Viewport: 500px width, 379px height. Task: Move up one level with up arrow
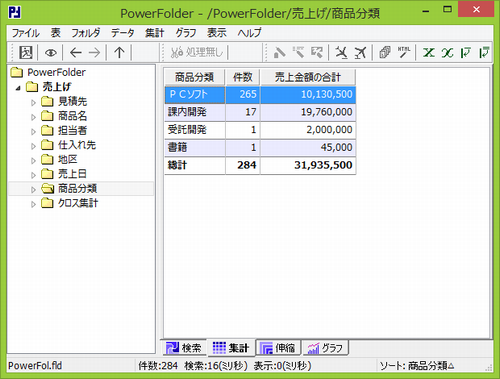pyautogui.click(x=119, y=52)
